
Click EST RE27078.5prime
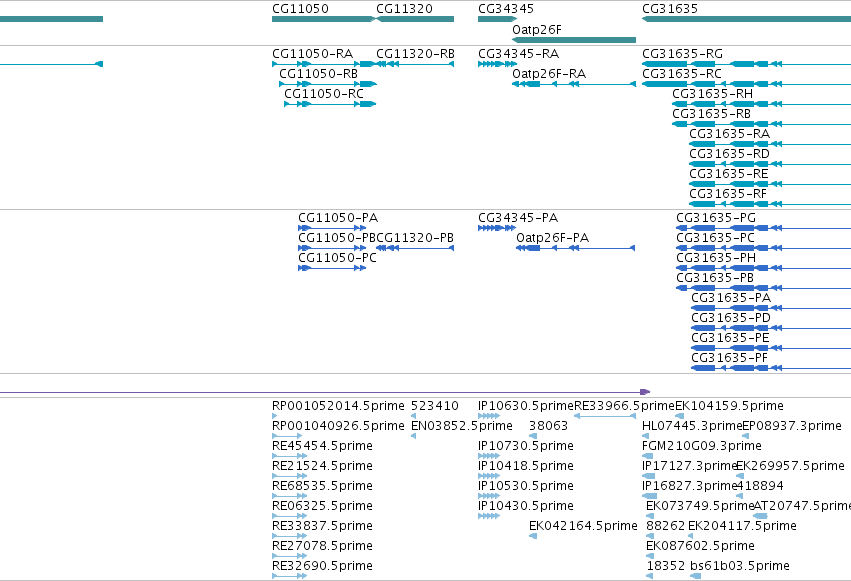(x=322, y=547)
